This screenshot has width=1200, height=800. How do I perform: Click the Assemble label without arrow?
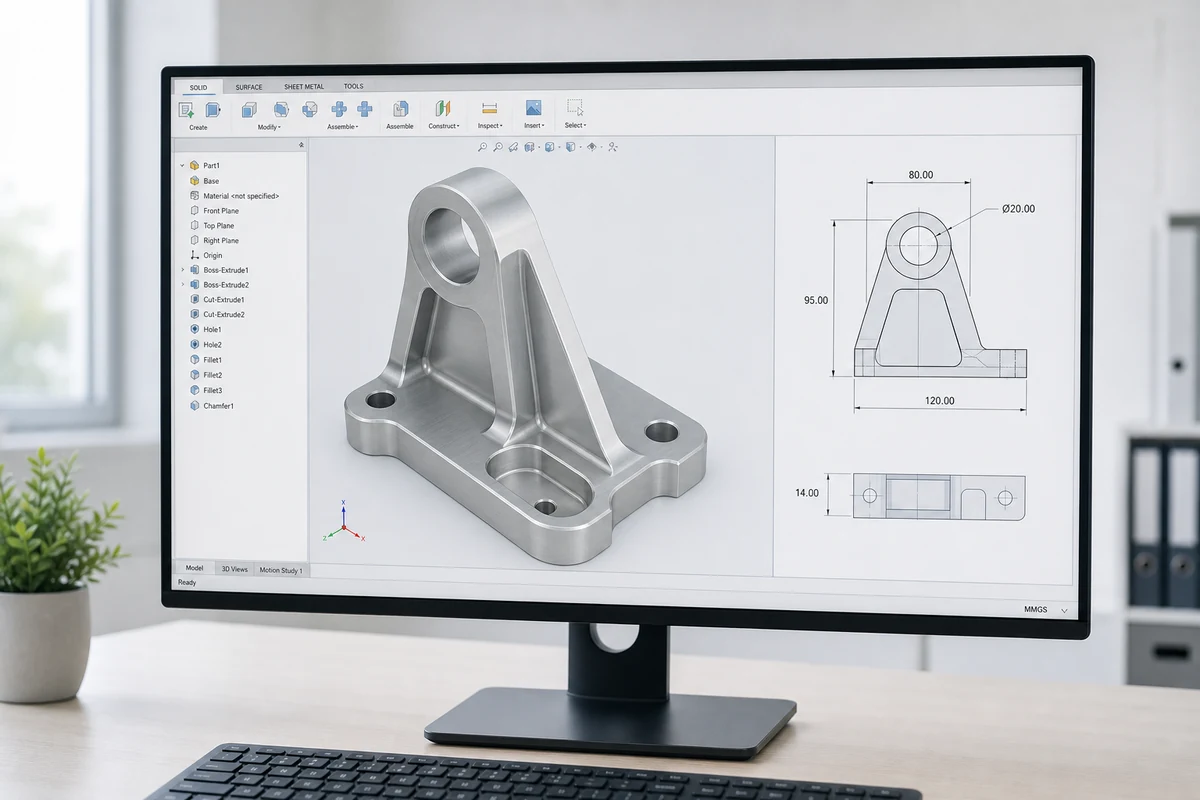point(400,127)
